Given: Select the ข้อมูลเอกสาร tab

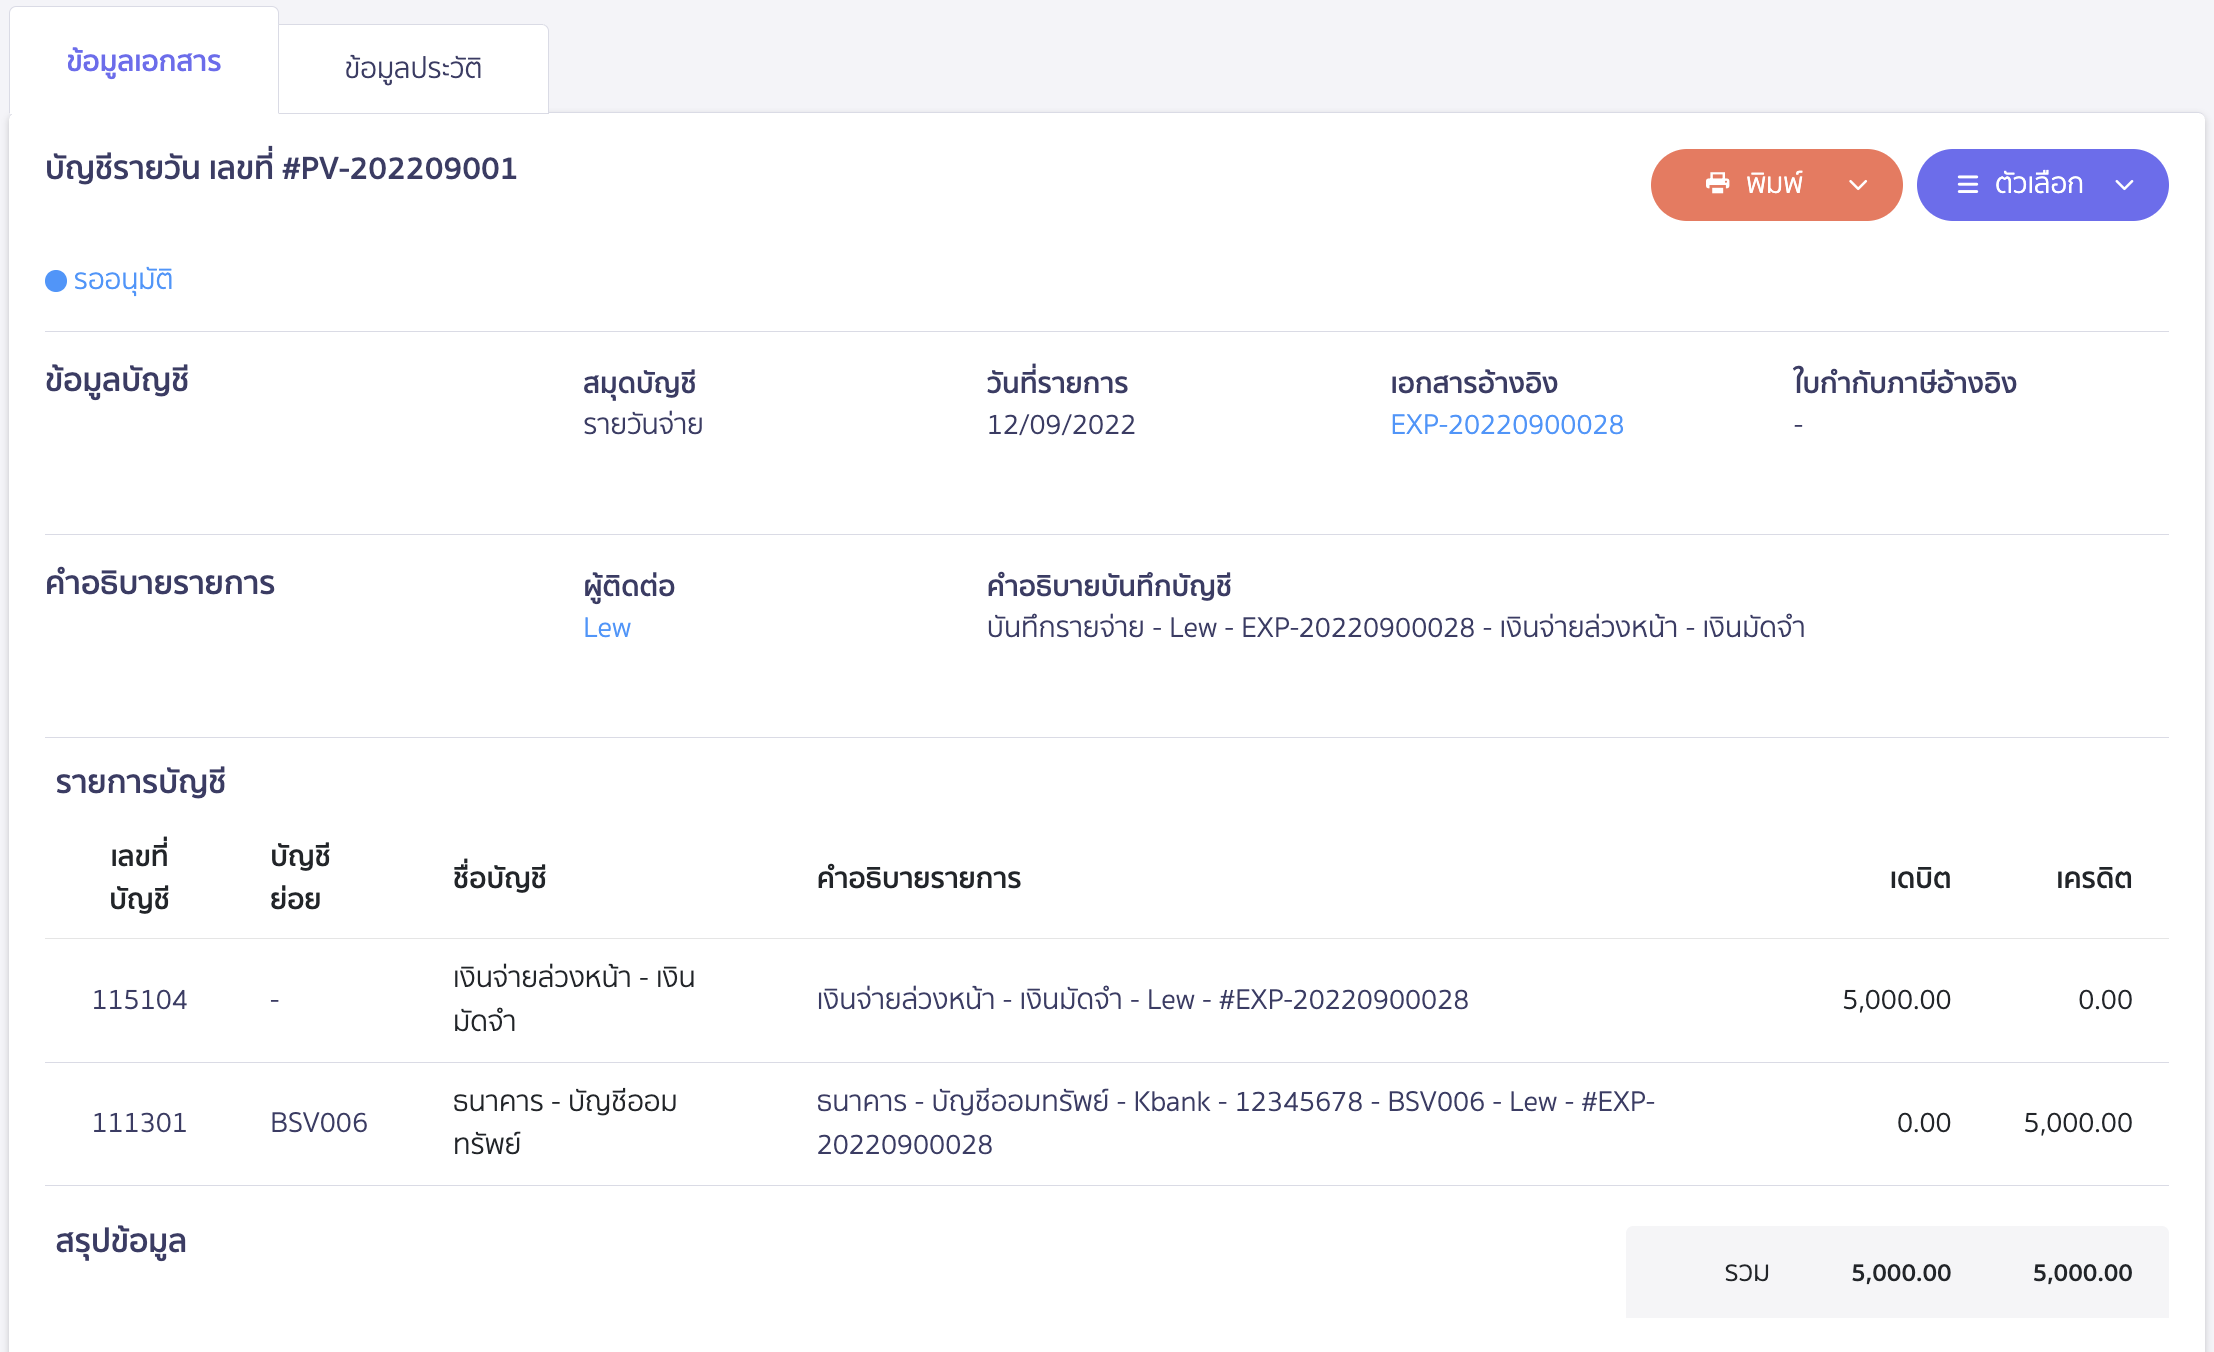Looking at the screenshot, I should (x=144, y=62).
